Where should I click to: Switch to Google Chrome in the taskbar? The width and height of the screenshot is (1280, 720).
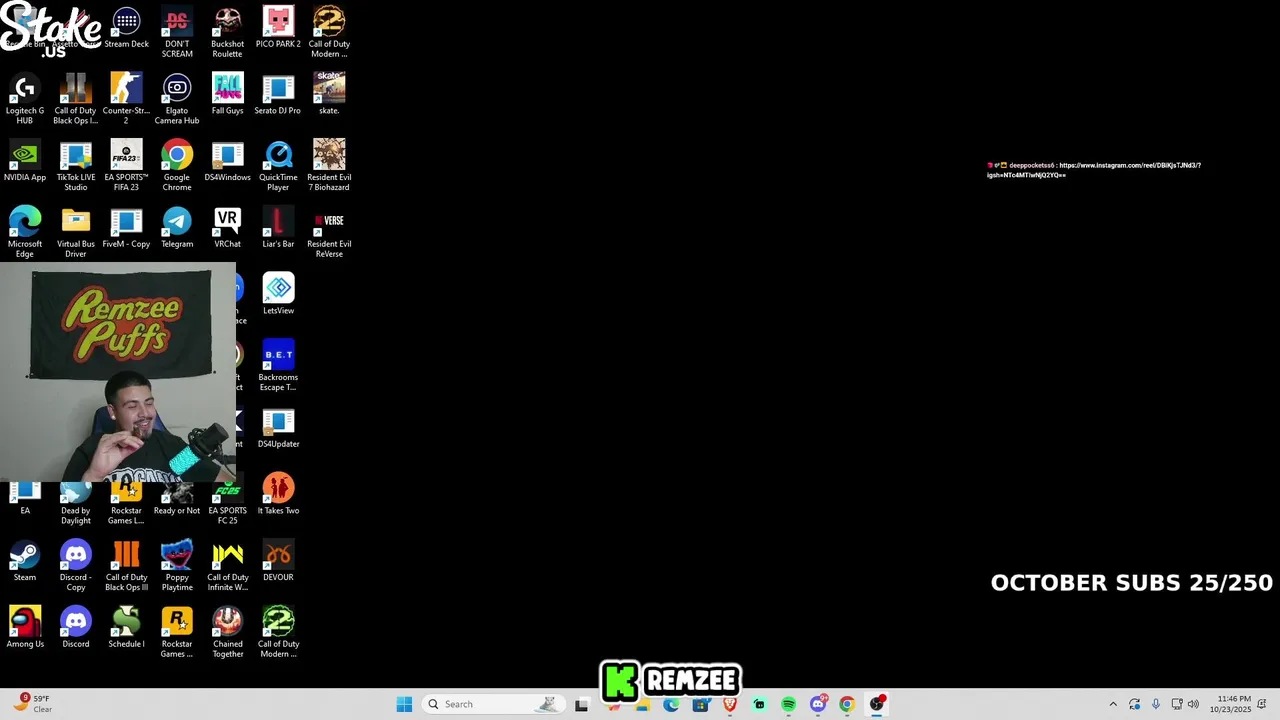(x=847, y=704)
